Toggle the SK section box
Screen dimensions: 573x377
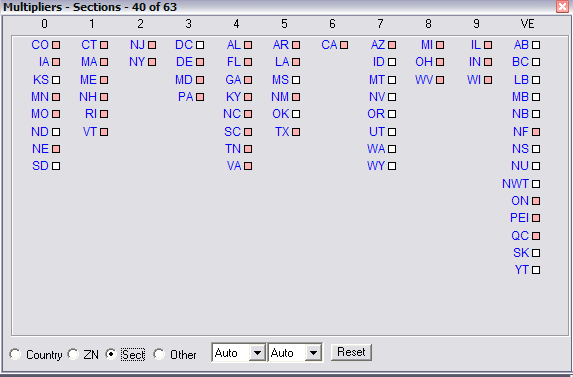536,252
